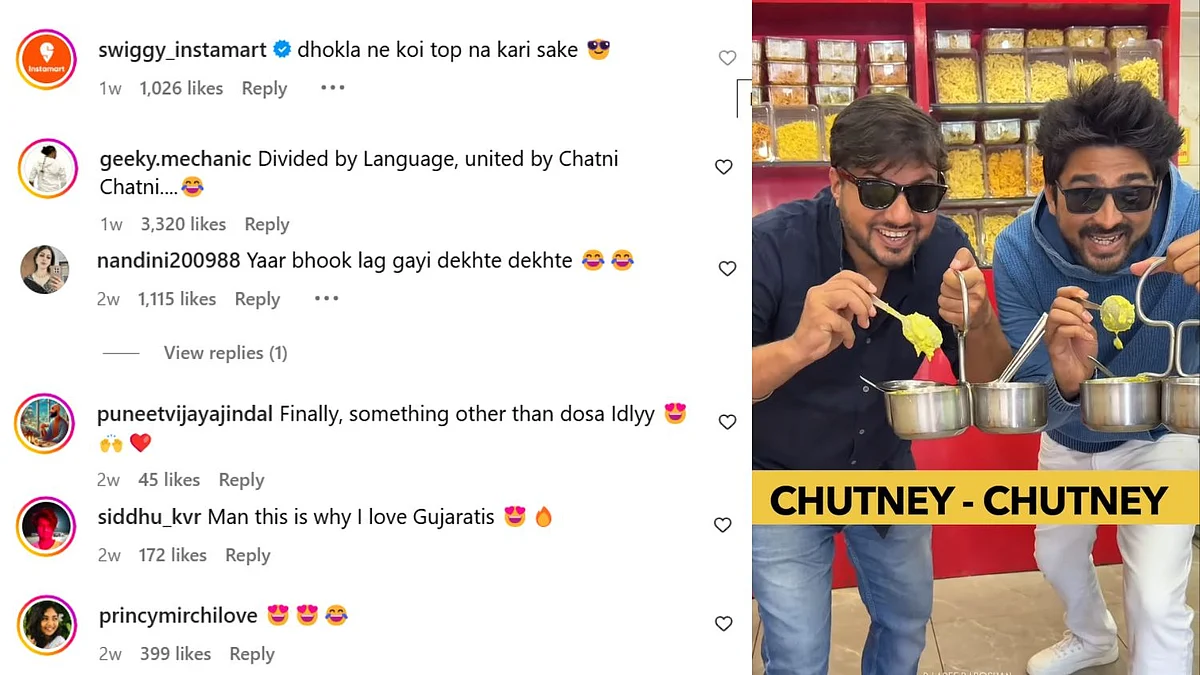This screenshot has width=1200, height=675.
Task: Show who liked with 1,026 likes
Action: pos(181,88)
